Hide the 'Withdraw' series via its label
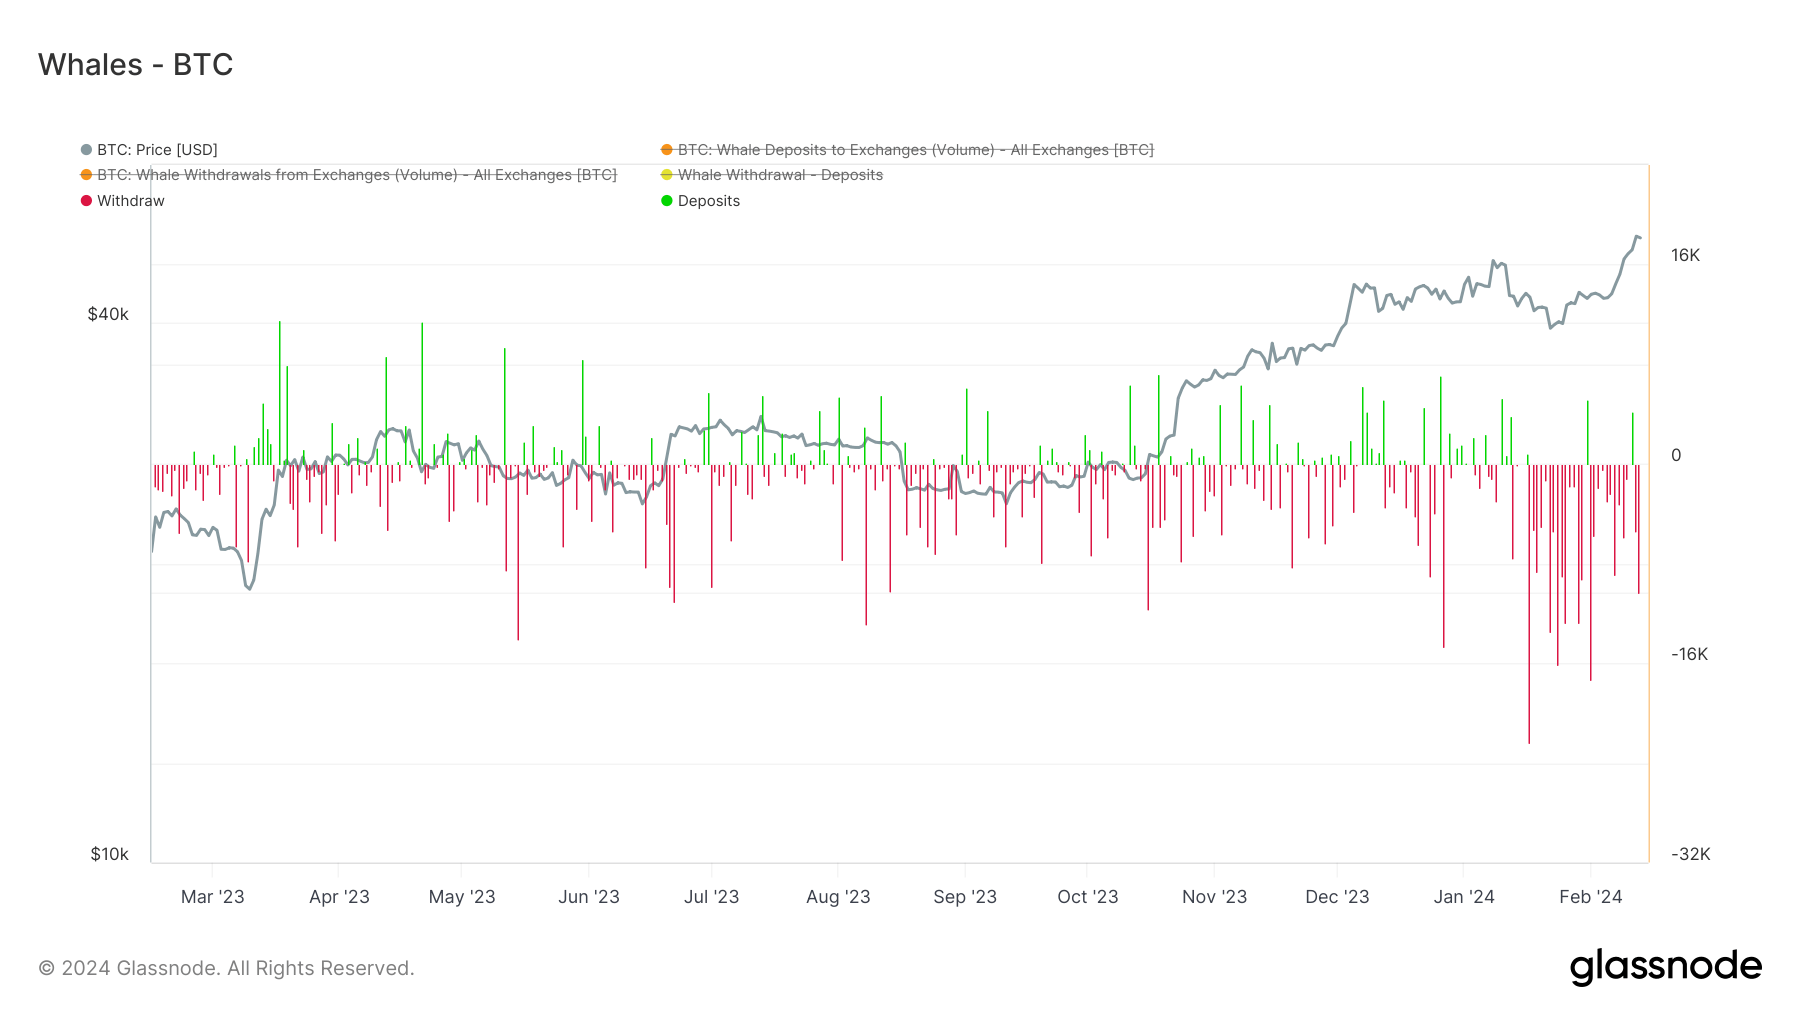 (x=131, y=201)
